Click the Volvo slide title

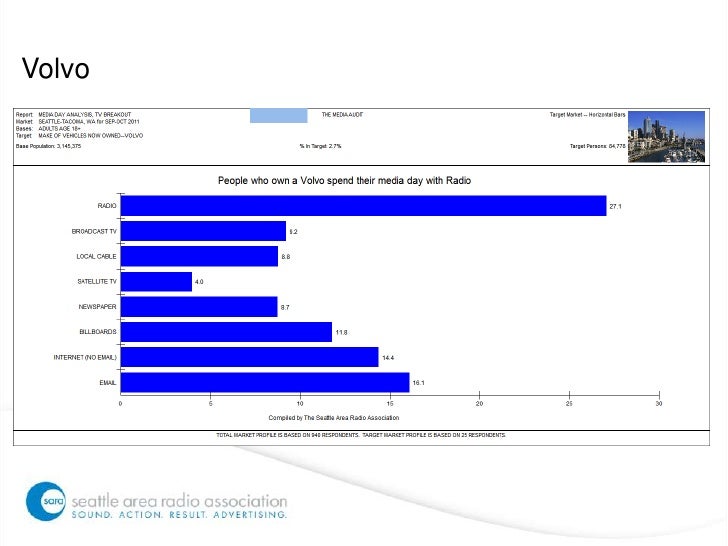point(55,69)
